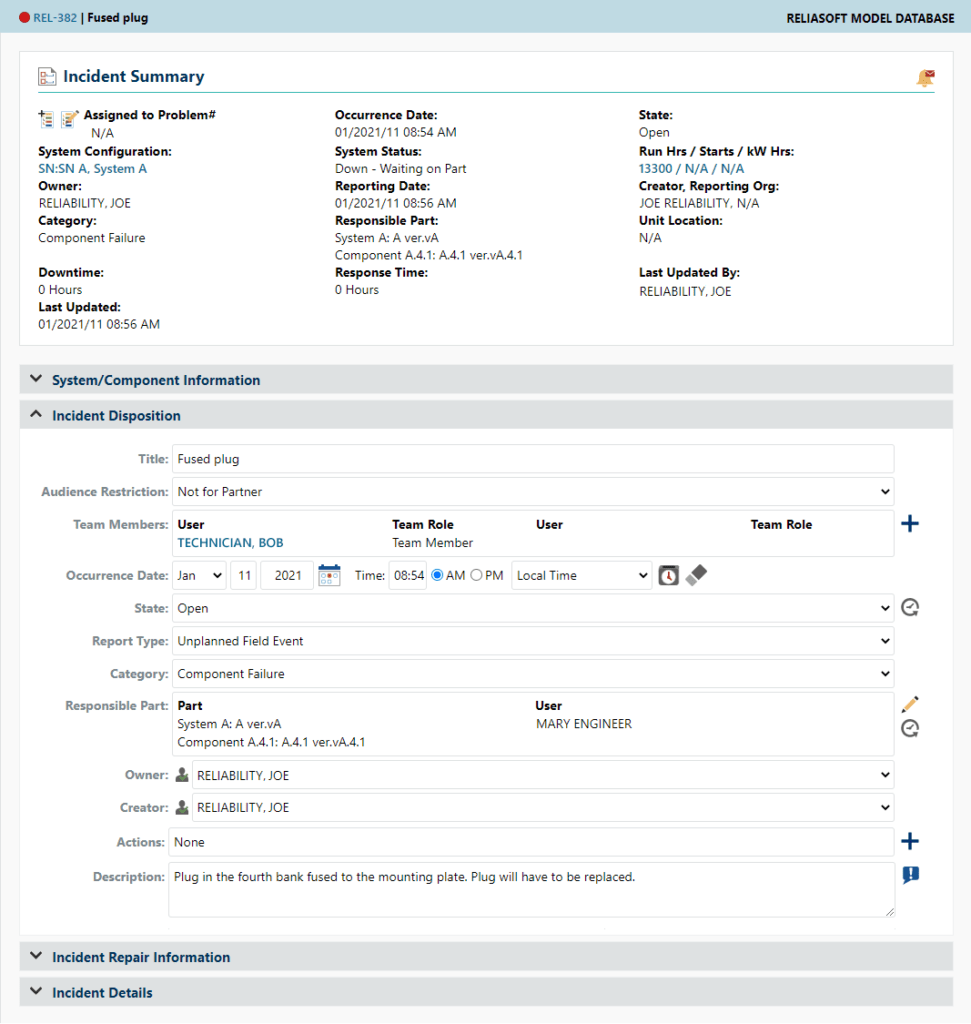
Task: Click the SN:SN A, System A configuration link
Action: click(x=93, y=168)
